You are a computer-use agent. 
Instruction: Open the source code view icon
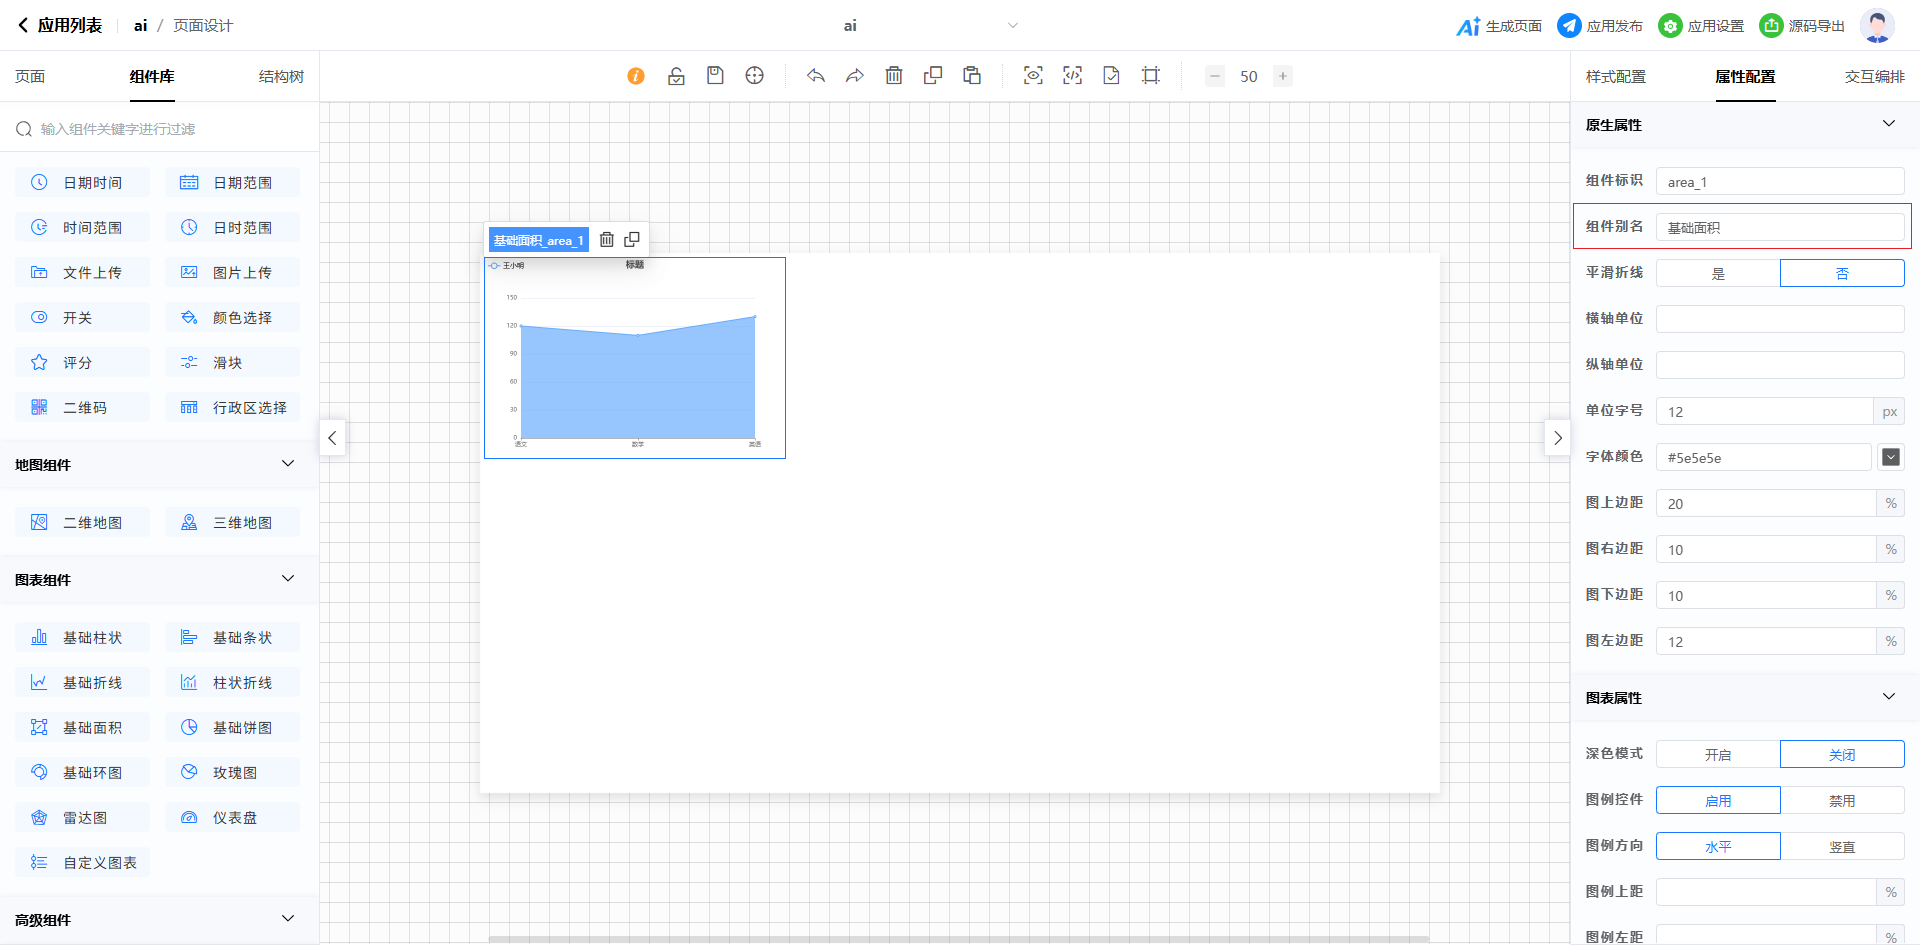[x=1072, y=76]
